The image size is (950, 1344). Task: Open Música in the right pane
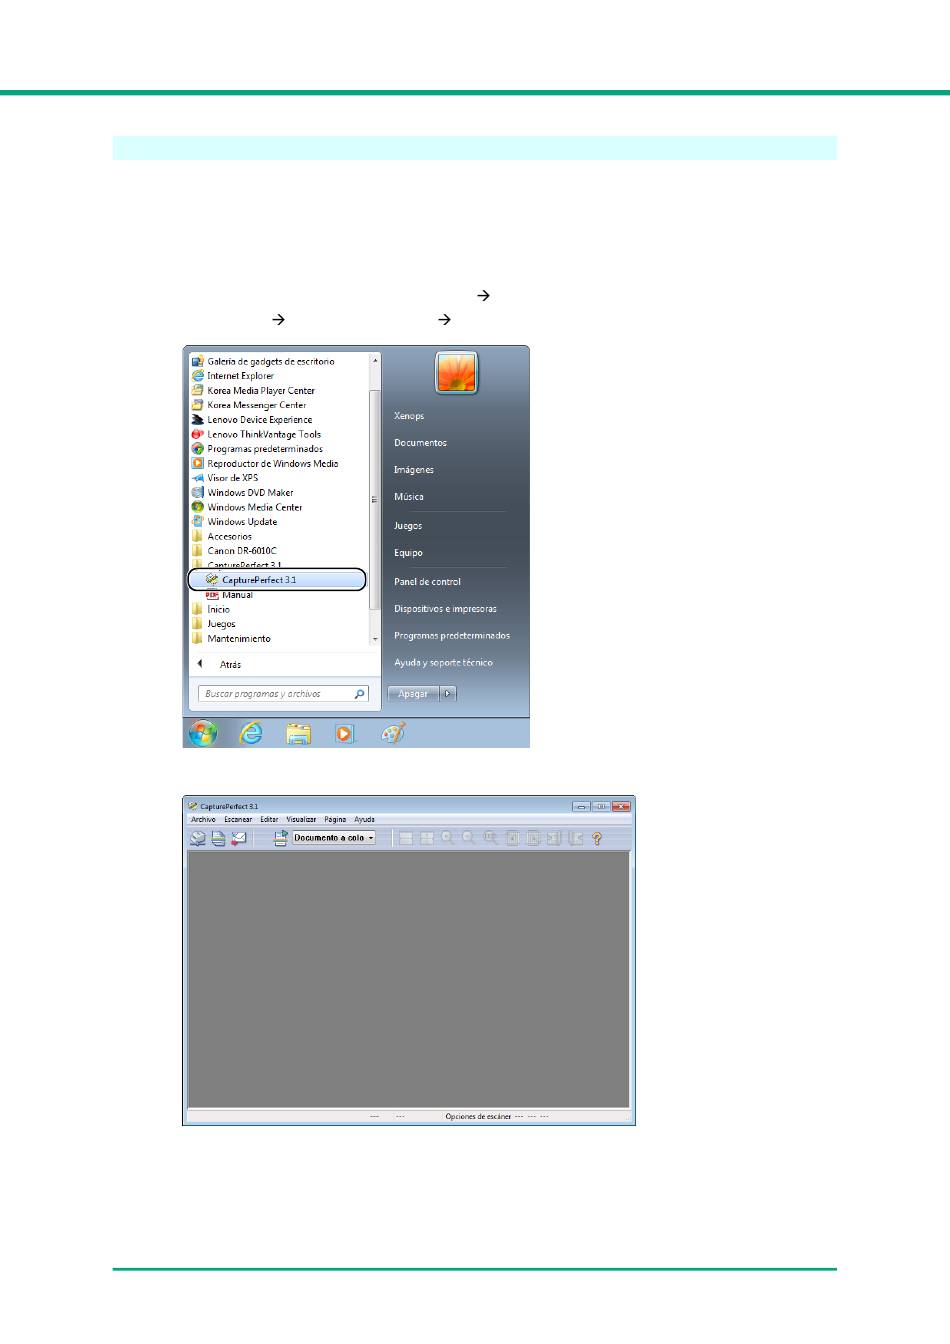409,497
